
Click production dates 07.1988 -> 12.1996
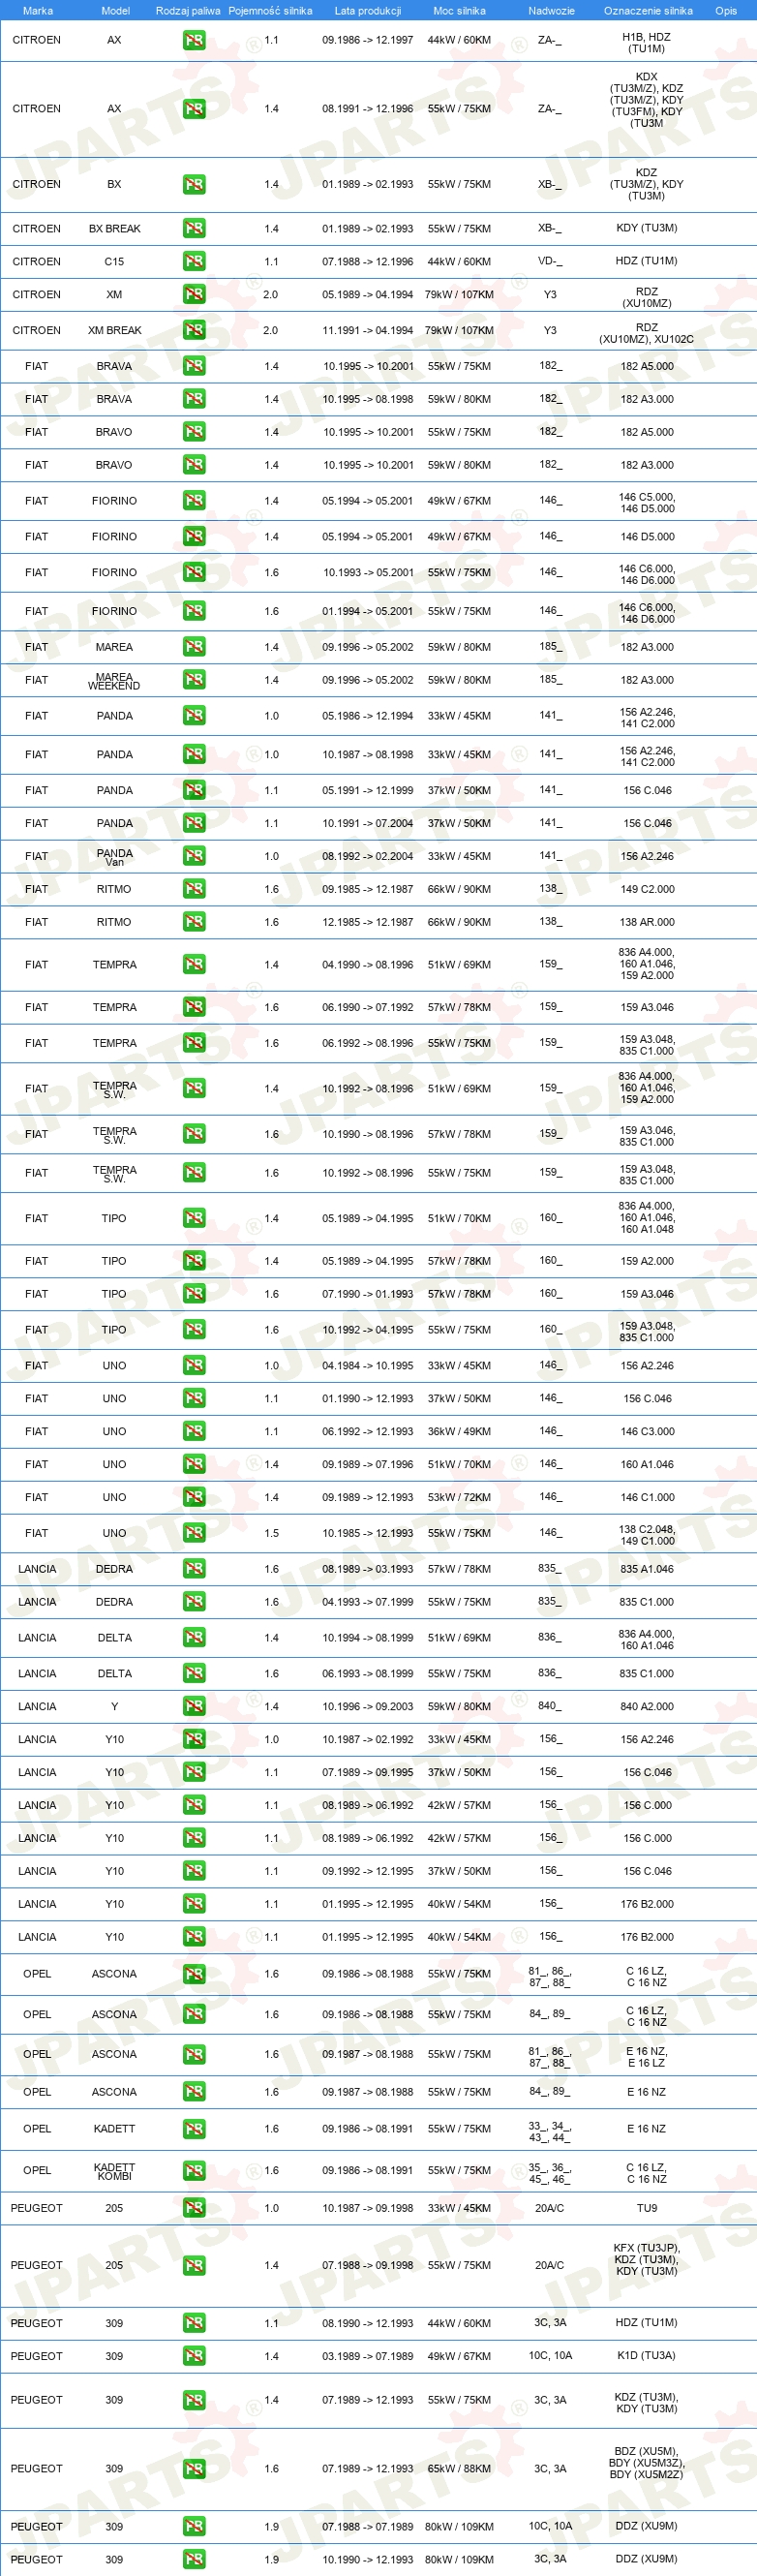pyautogui.click(x=367, y=262)
